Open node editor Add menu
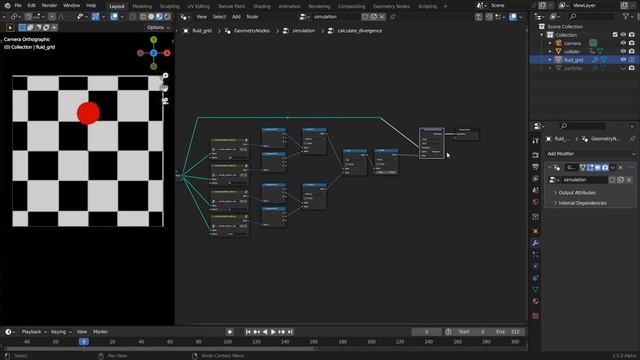This screenshot has height=360, width=640. (236, 17)
